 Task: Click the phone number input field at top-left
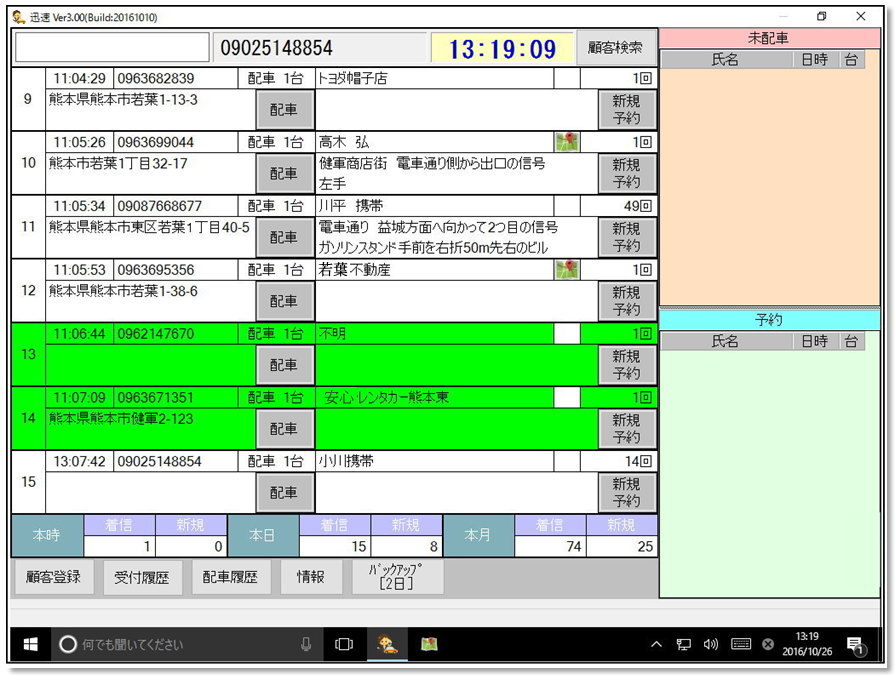click(113, 48)
